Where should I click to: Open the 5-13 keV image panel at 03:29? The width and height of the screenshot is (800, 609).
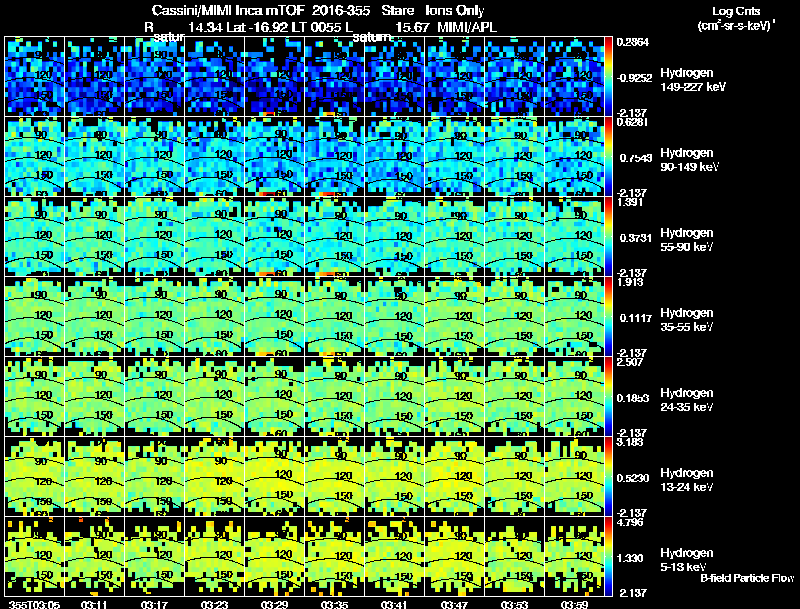pos(274,557)
